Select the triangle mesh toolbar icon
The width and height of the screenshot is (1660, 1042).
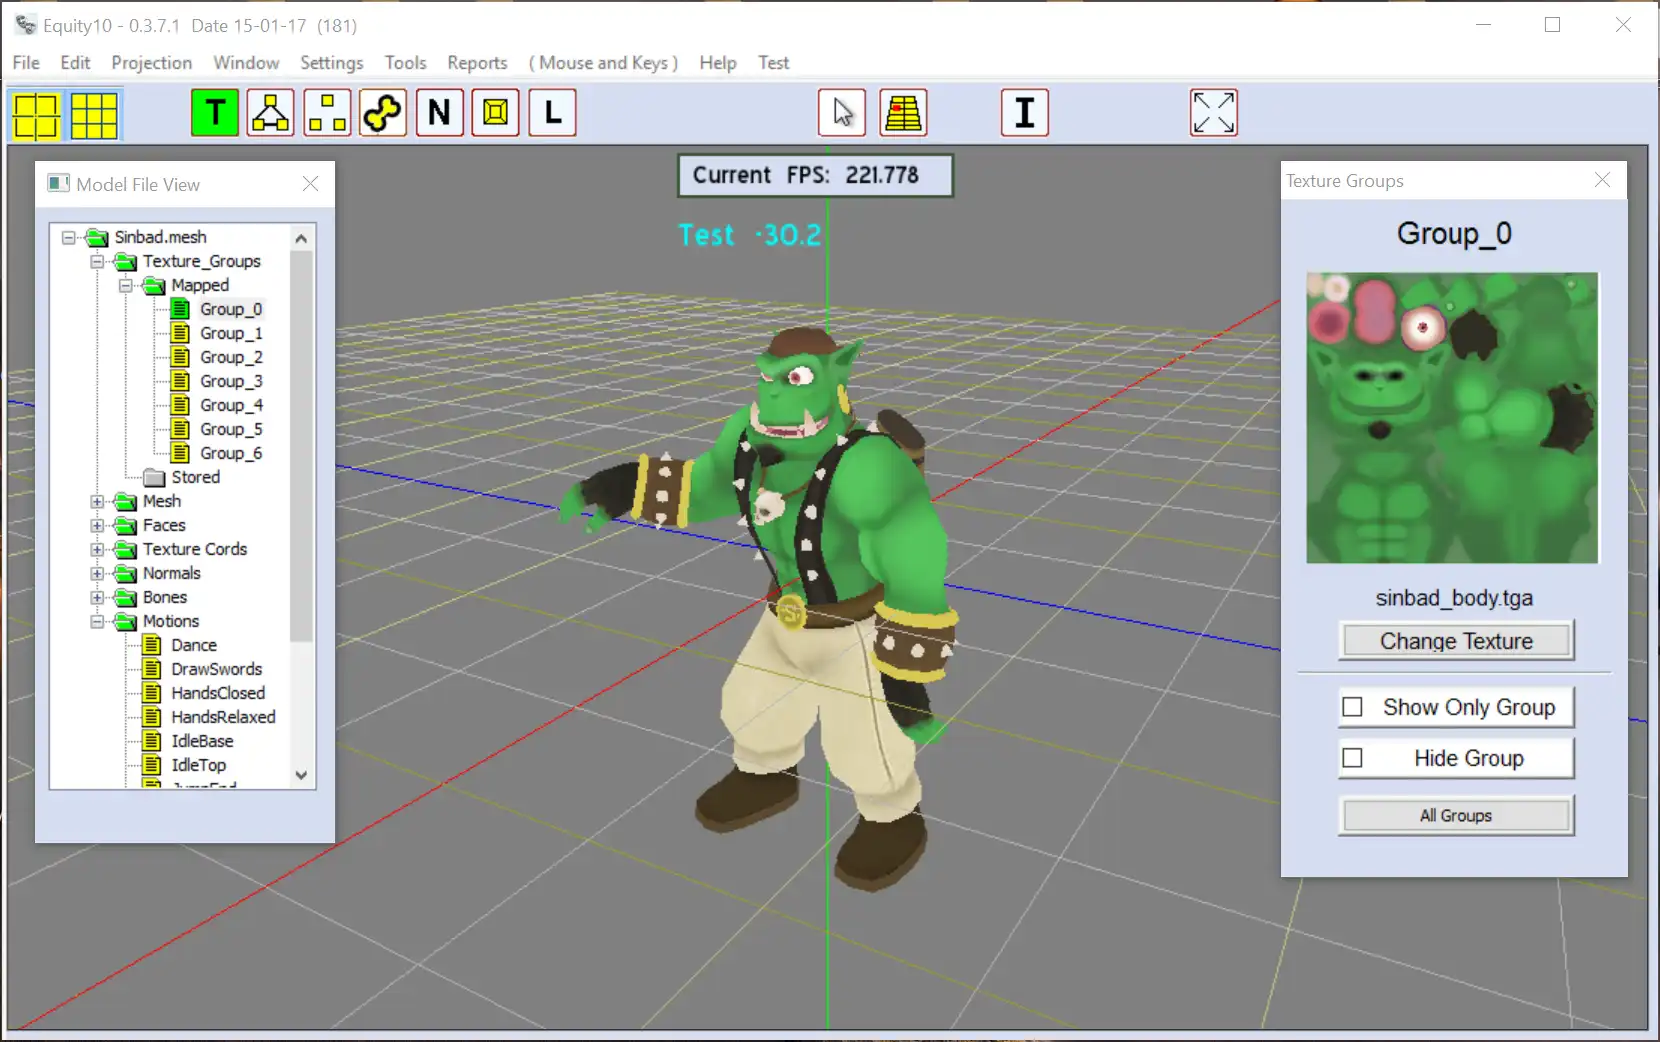(271, 113)
